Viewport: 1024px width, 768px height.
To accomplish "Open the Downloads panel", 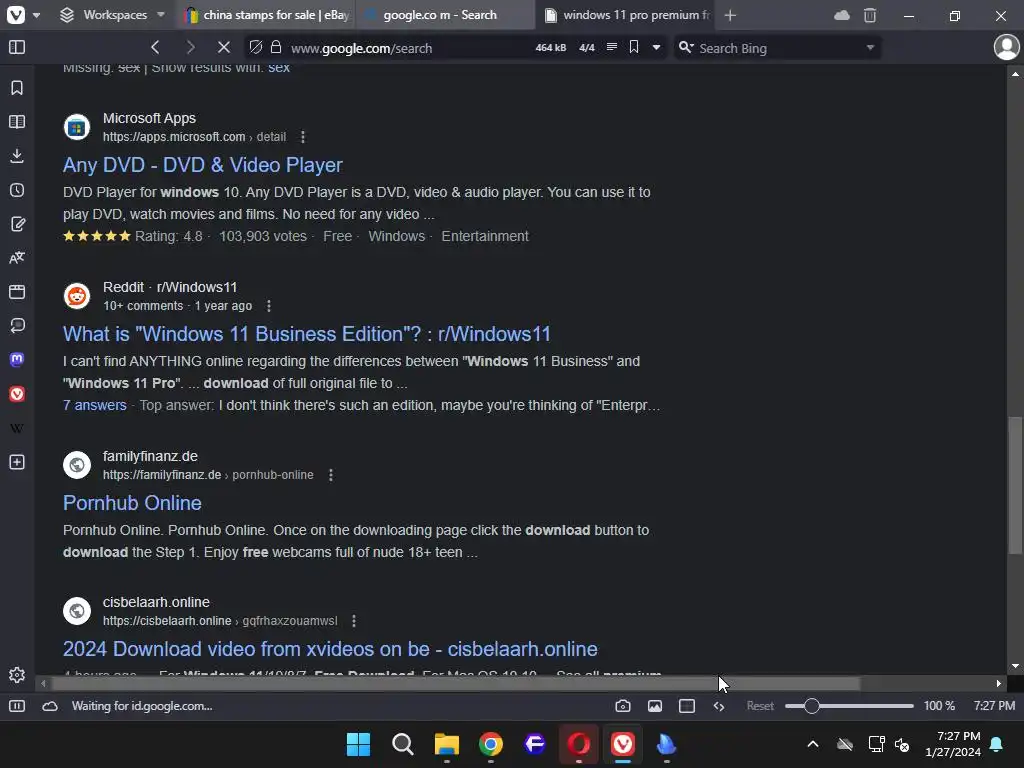I will click(17, 155).
